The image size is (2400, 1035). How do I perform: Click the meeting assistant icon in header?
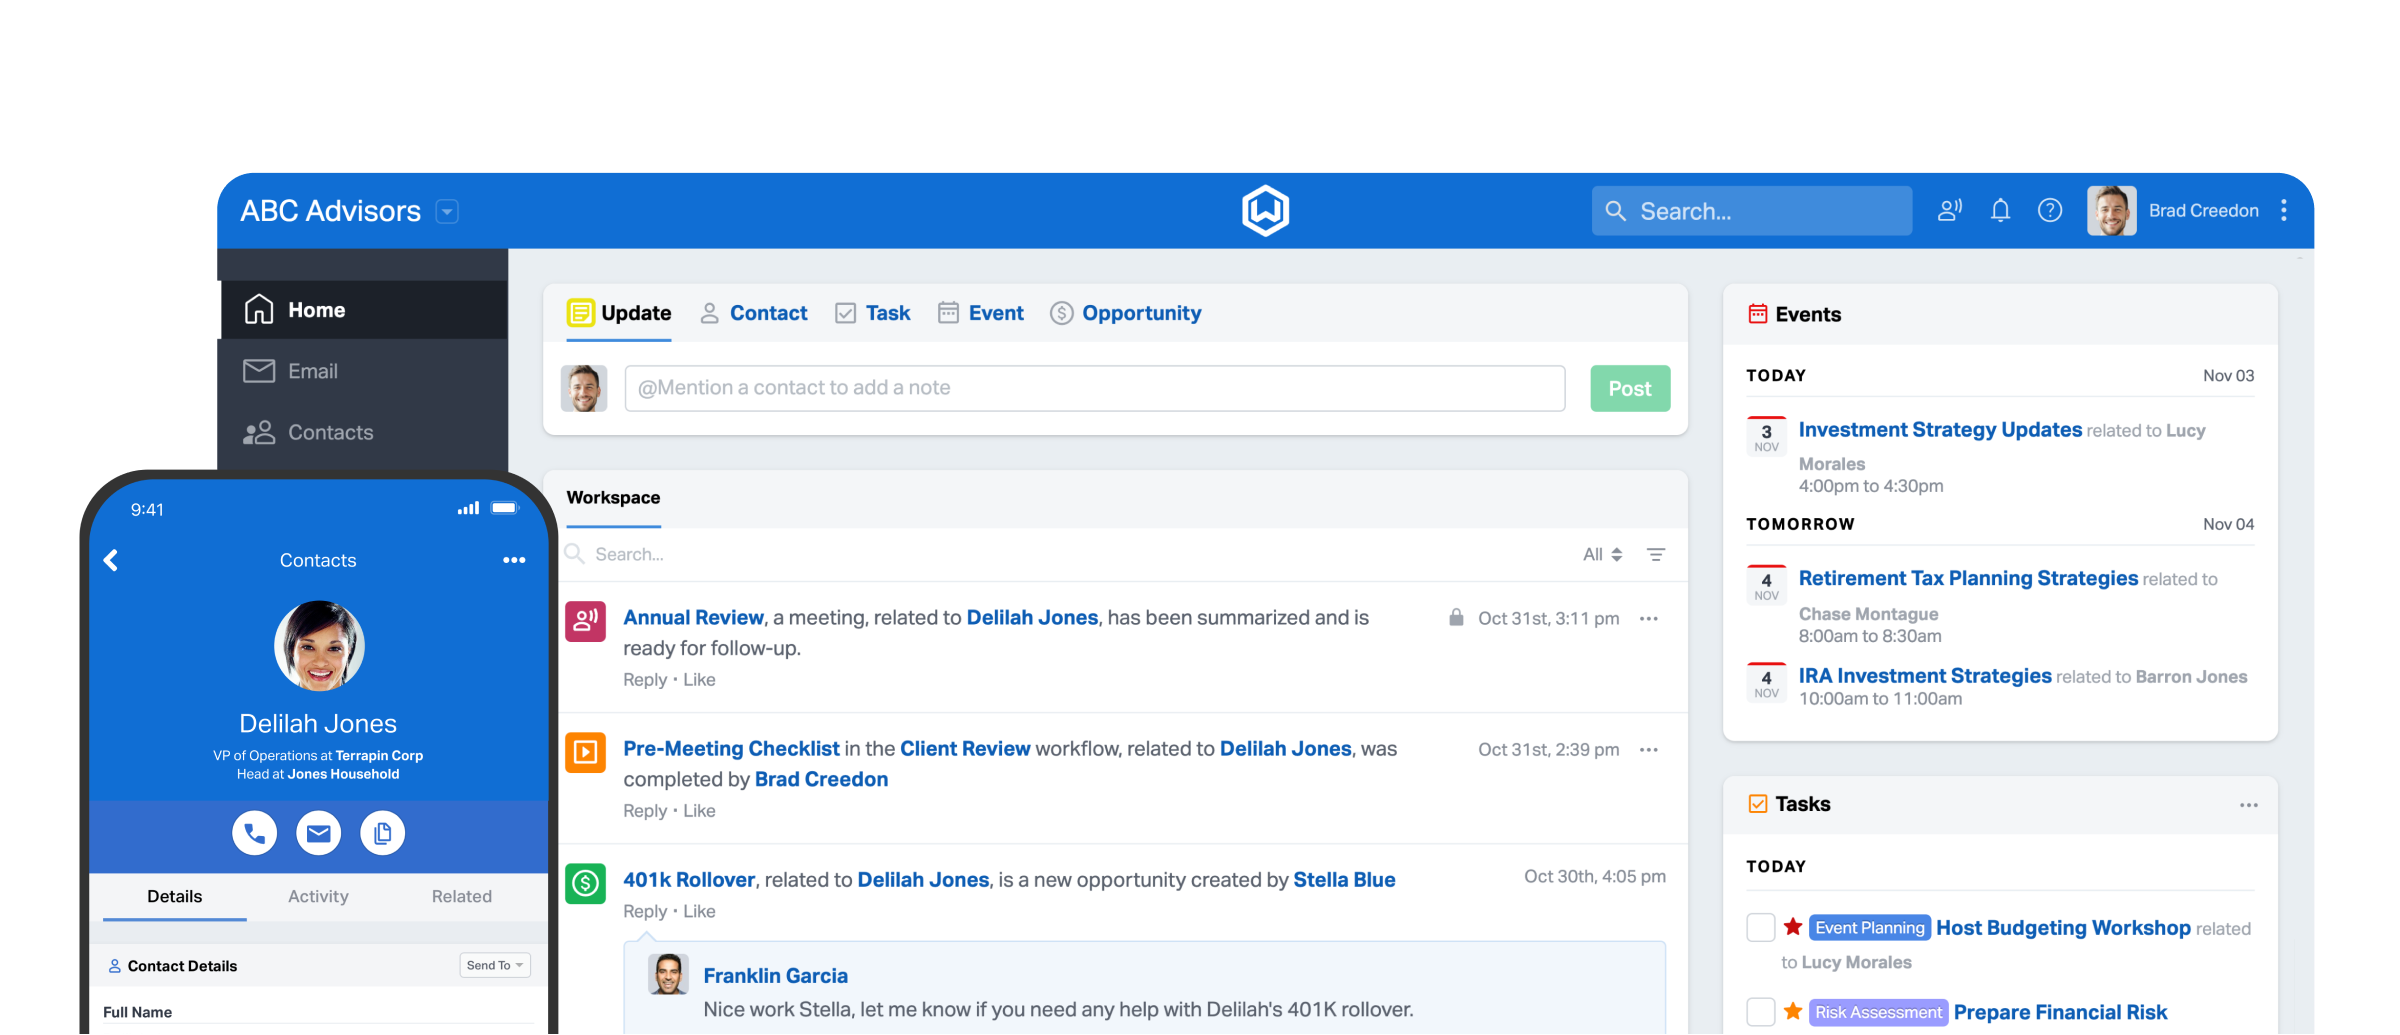(1949, 211)
